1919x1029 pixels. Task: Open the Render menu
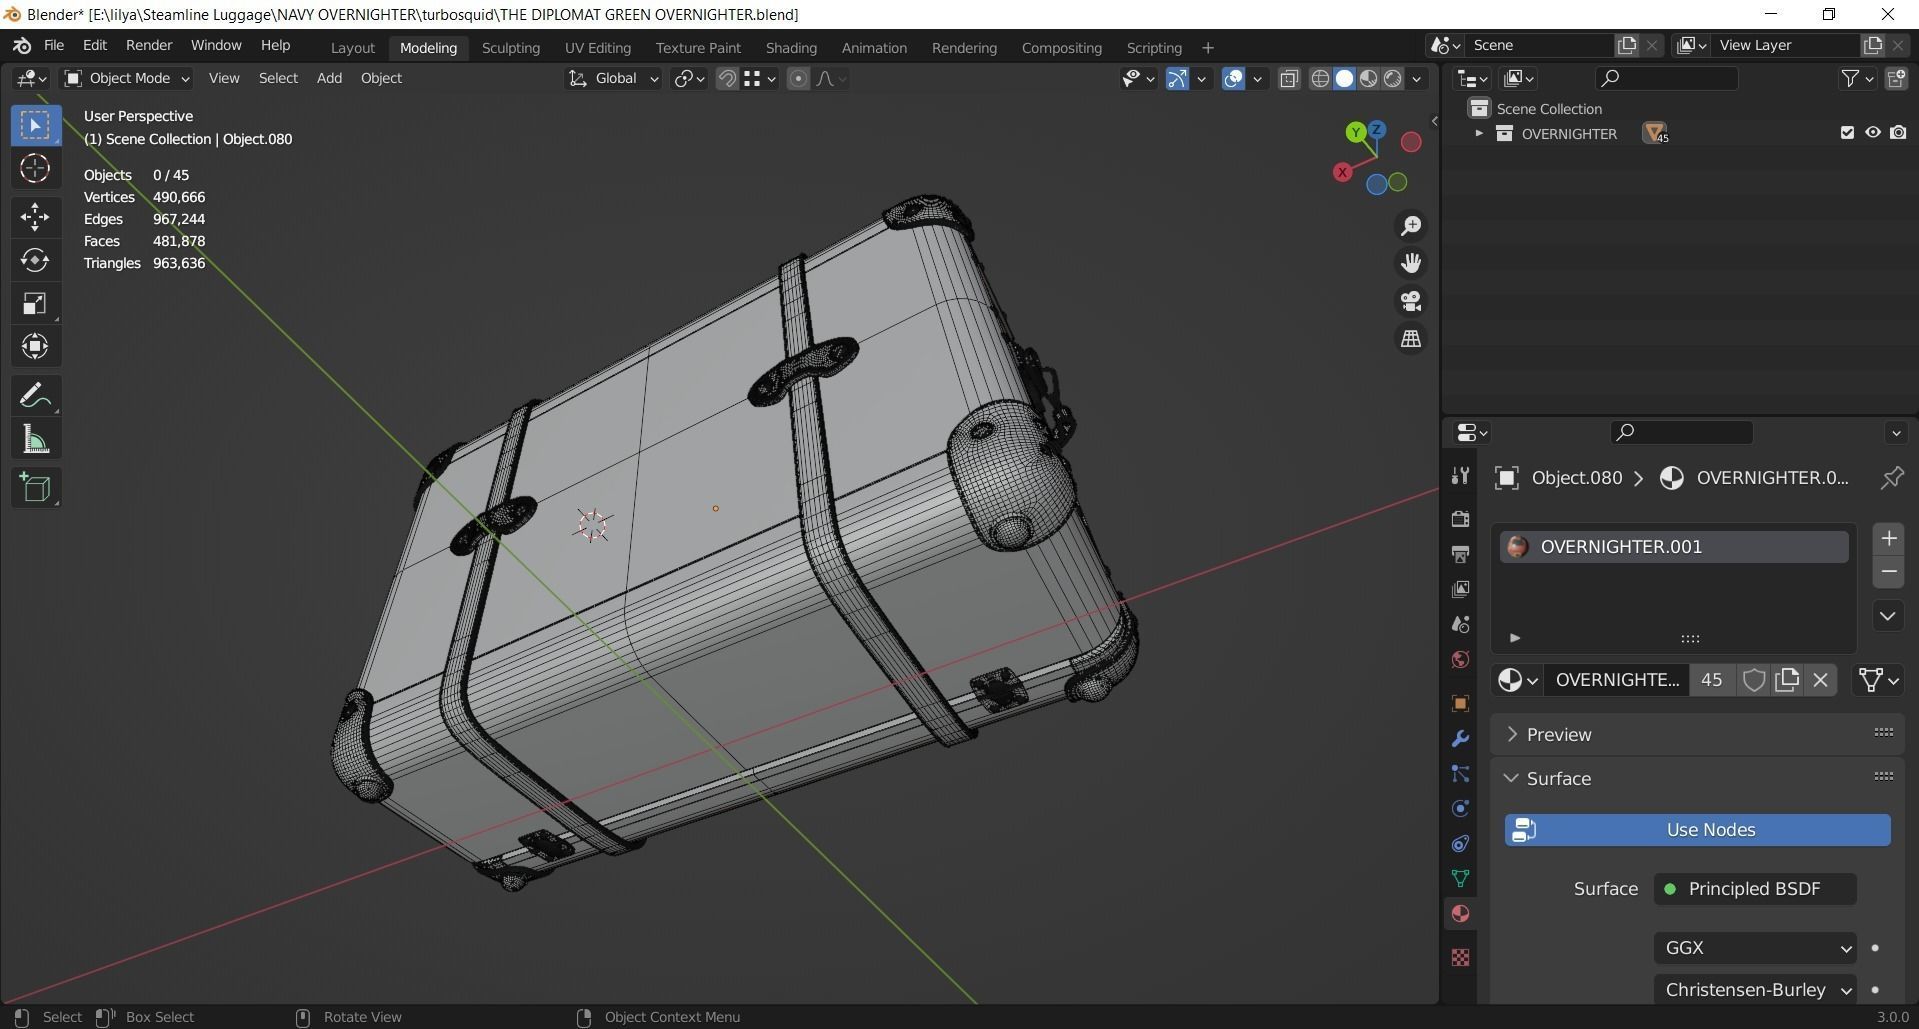tap(149, 45)
